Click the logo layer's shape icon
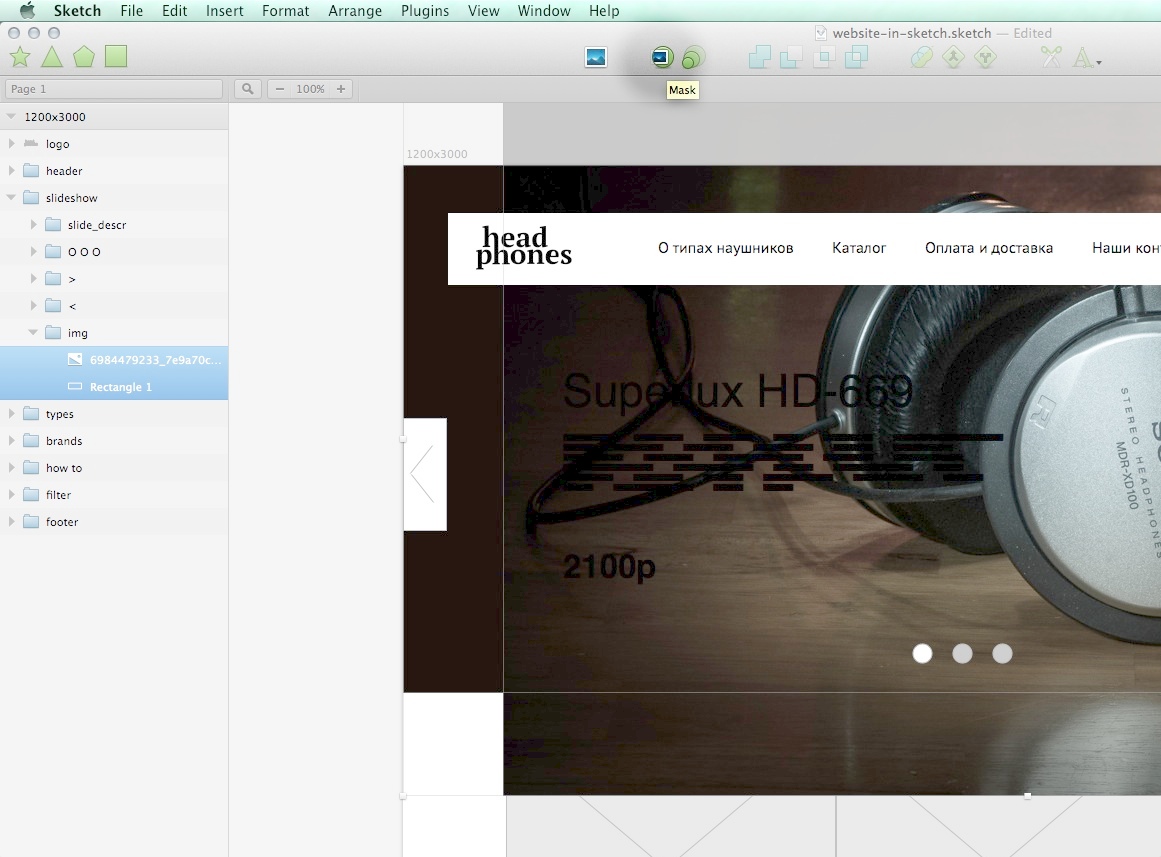Viewport: 1161px width, 857px height. coord(31,143)
